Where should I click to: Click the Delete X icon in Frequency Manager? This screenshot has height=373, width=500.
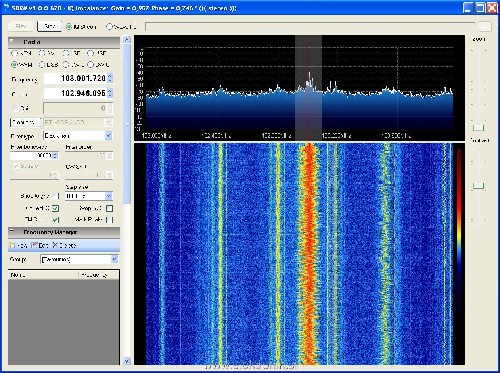tap(55, 245)
